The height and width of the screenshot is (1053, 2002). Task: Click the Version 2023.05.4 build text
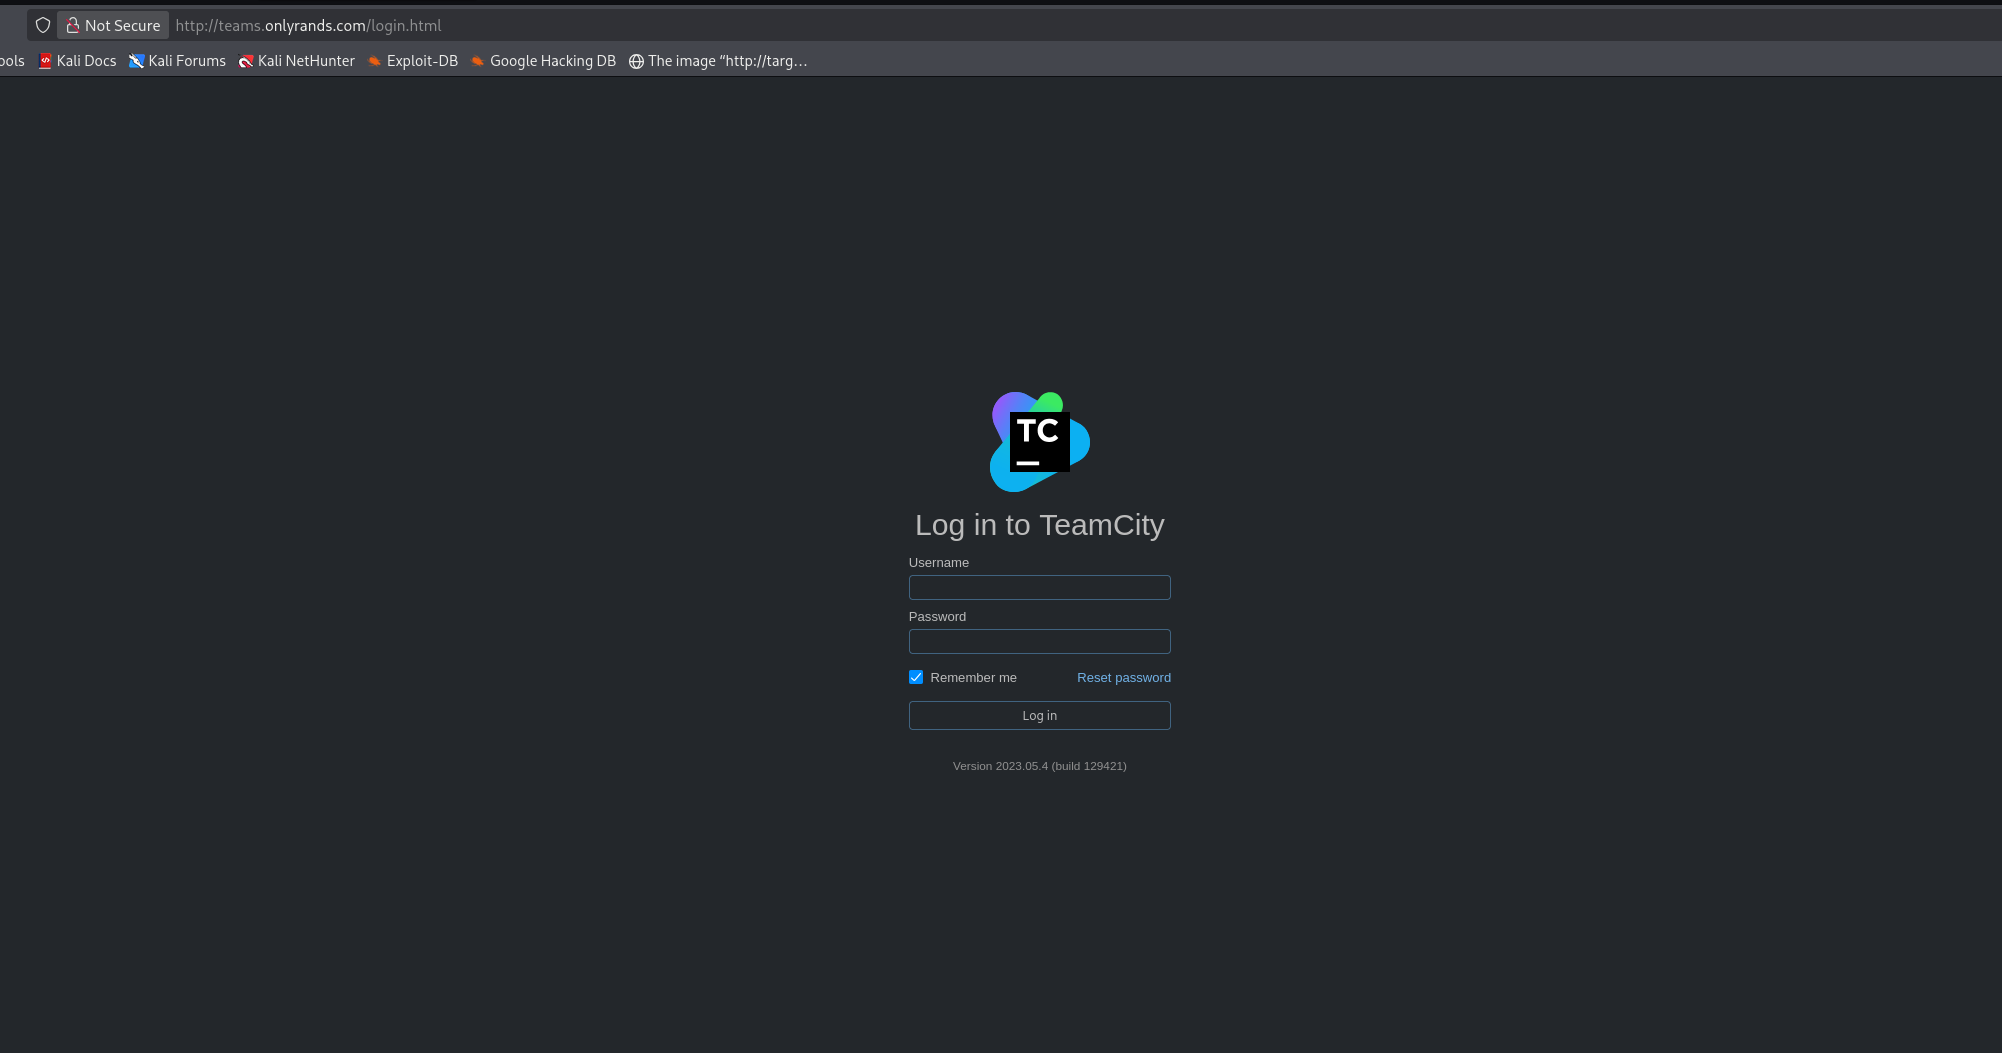[1040, 766]
